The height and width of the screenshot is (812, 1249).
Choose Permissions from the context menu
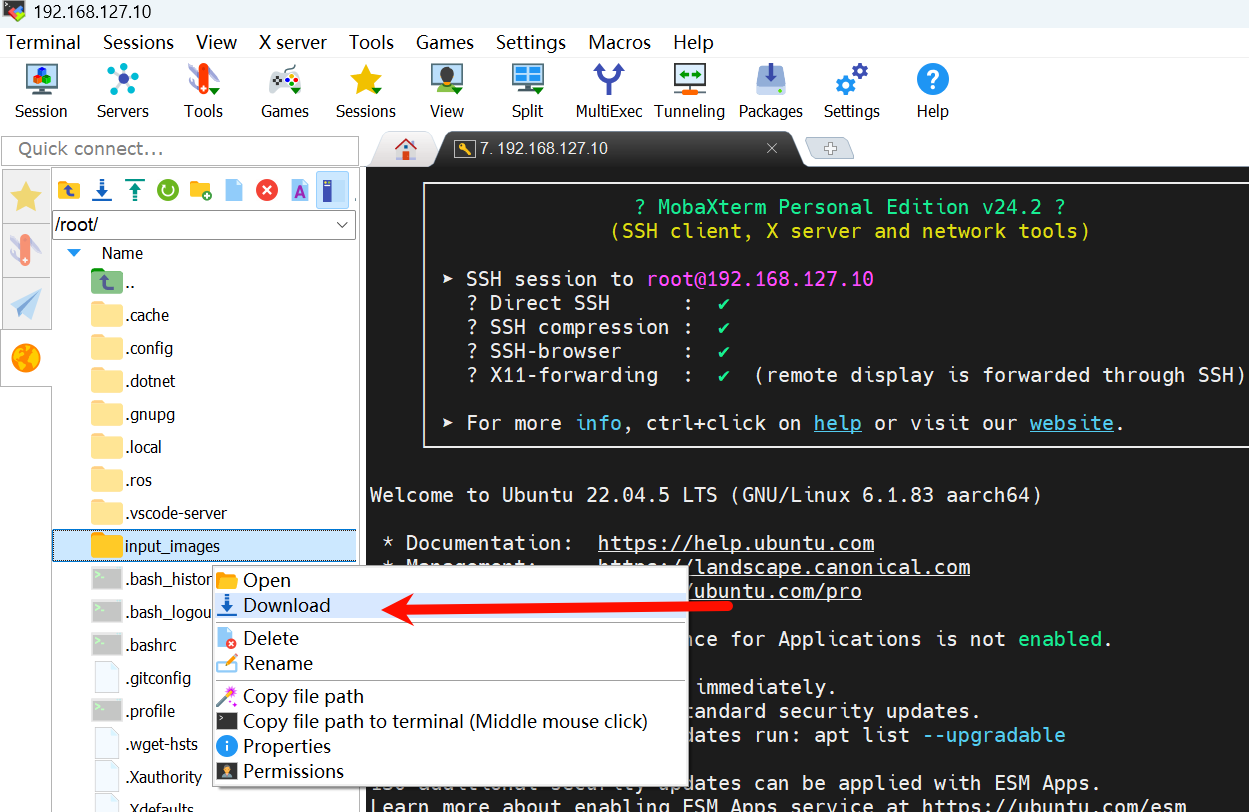[x=450, y=771]
